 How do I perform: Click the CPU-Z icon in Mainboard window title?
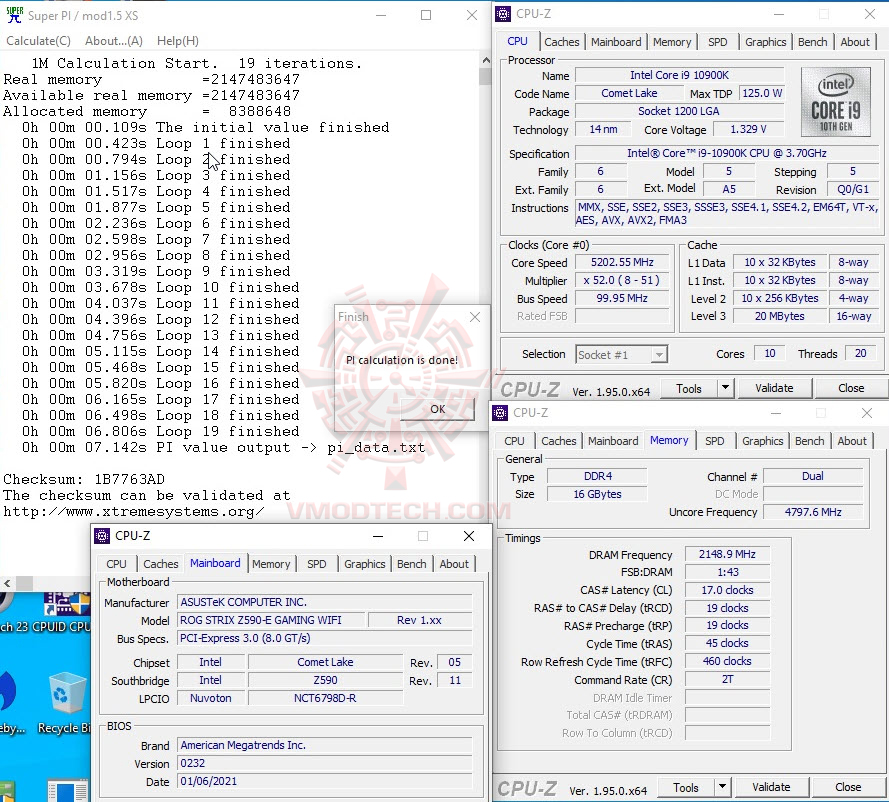click(102, 536)
